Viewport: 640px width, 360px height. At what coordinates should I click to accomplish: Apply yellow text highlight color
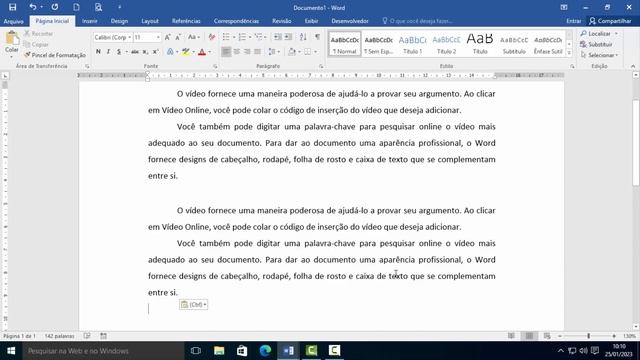point(186,52)
